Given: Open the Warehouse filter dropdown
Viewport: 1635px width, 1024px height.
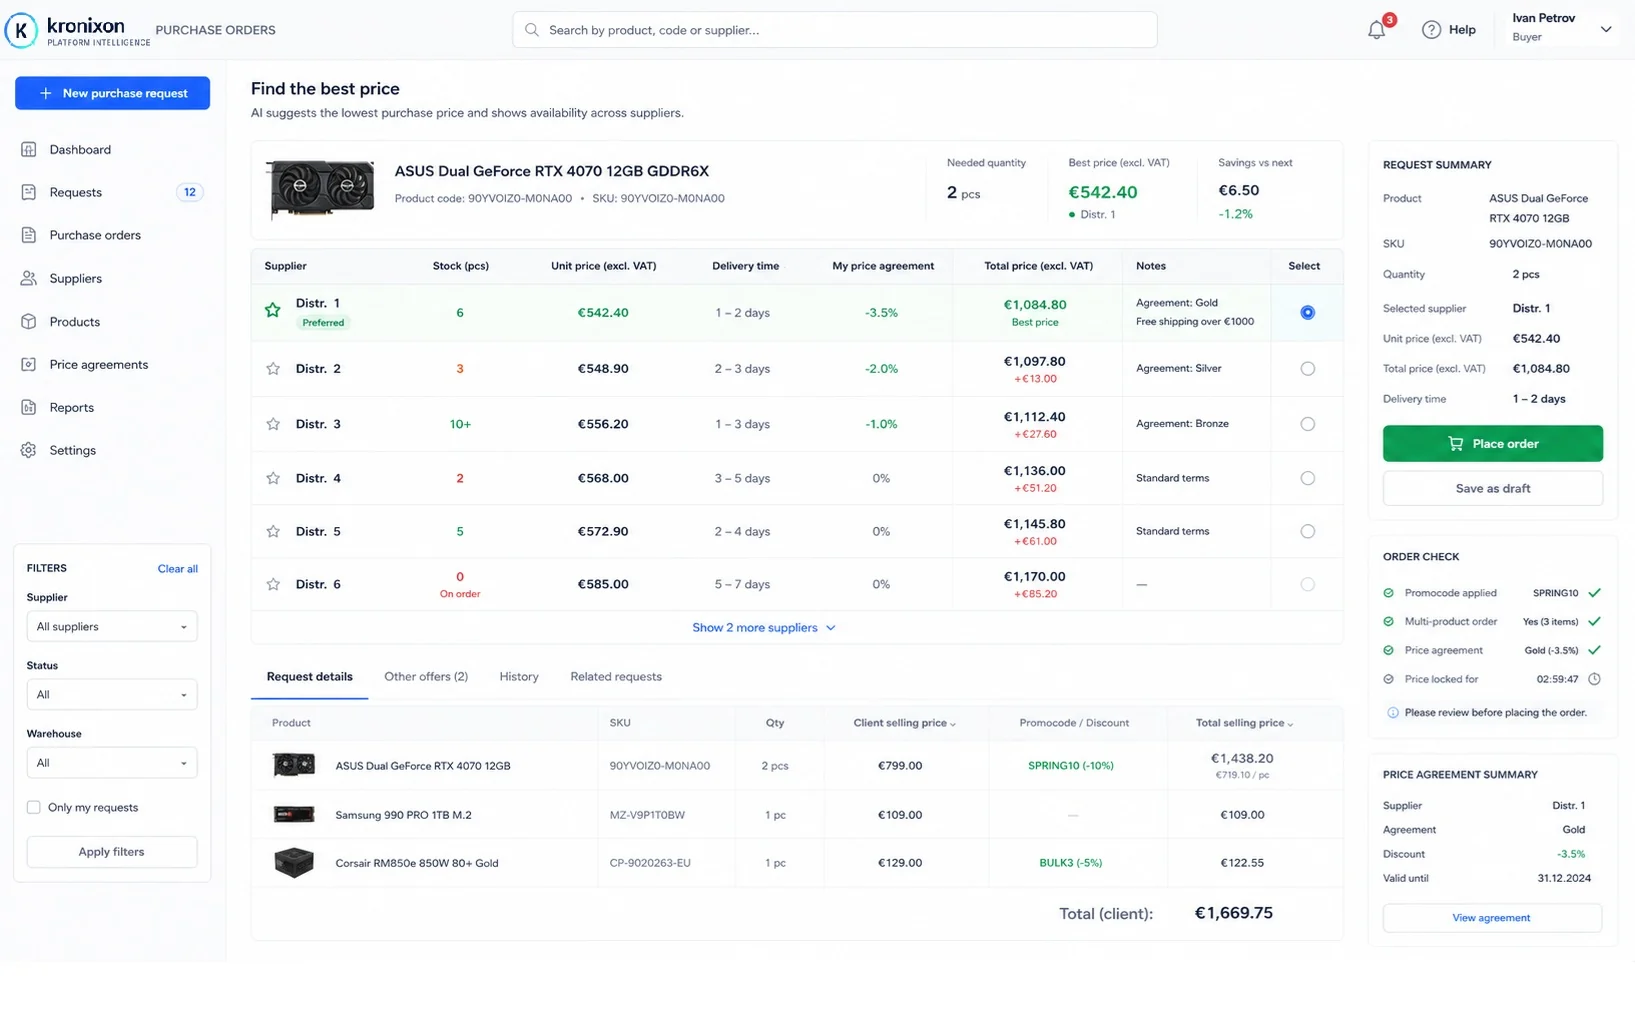Looking at the screenshot, I should tap(112, 763).
